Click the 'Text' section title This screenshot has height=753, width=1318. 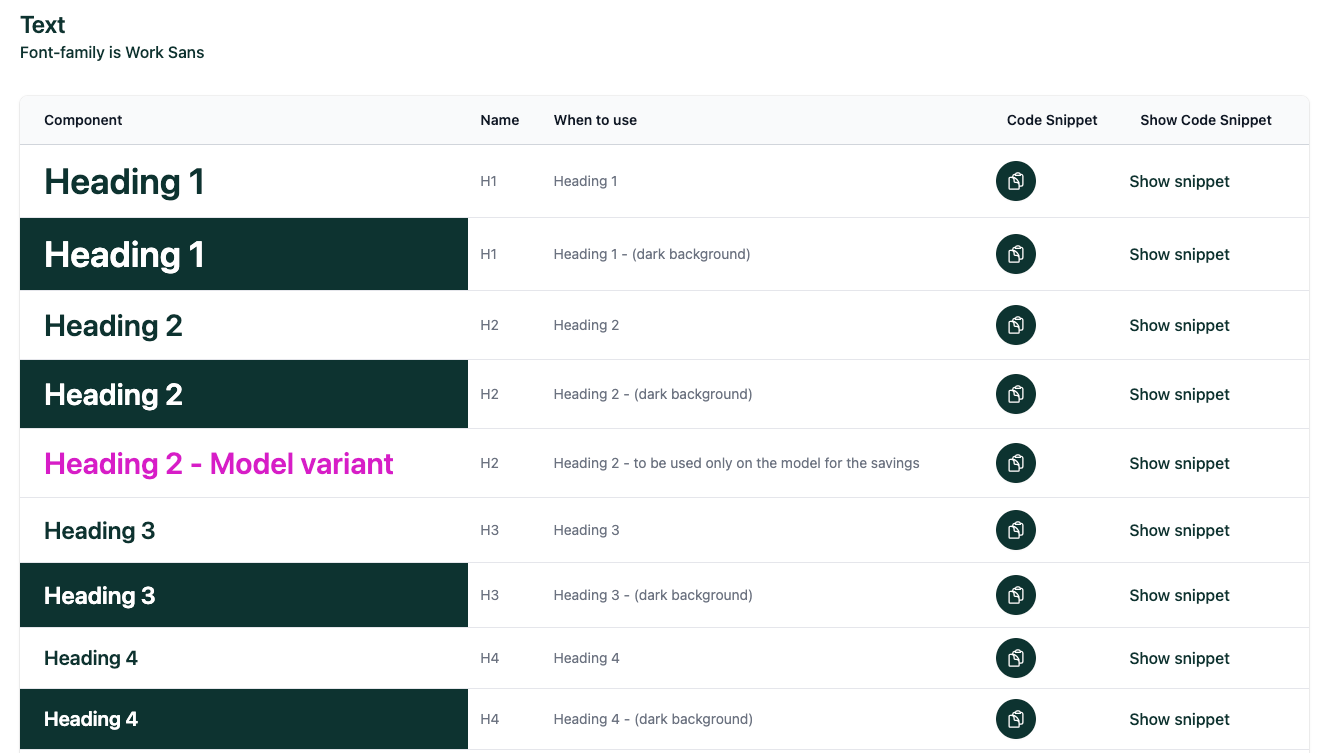click(x=43, y=25)
